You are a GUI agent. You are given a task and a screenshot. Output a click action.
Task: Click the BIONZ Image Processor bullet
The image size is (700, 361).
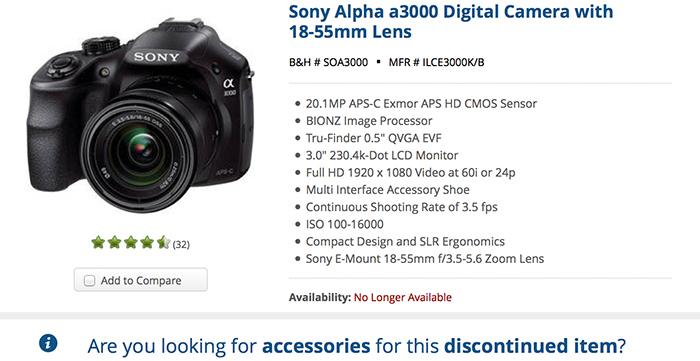[x=369, y=121]
